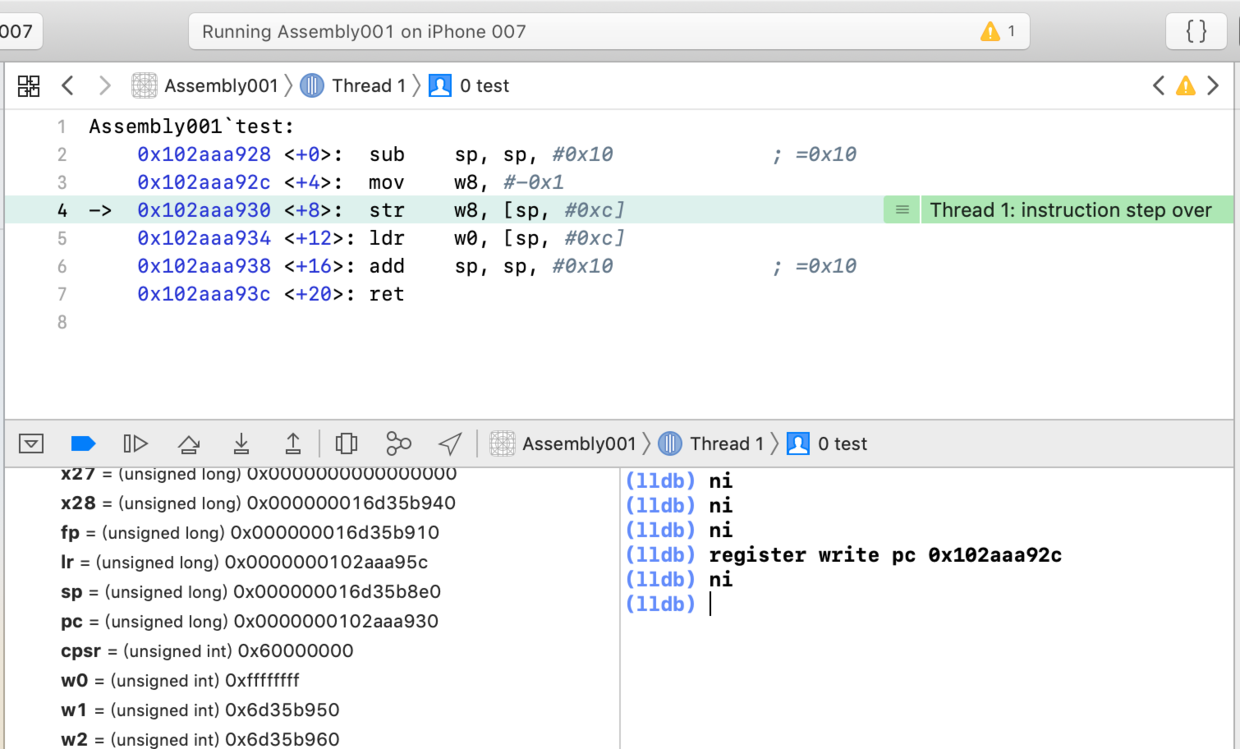Continue program execution
1240x749 pixels.
click(x=135, y=444)
